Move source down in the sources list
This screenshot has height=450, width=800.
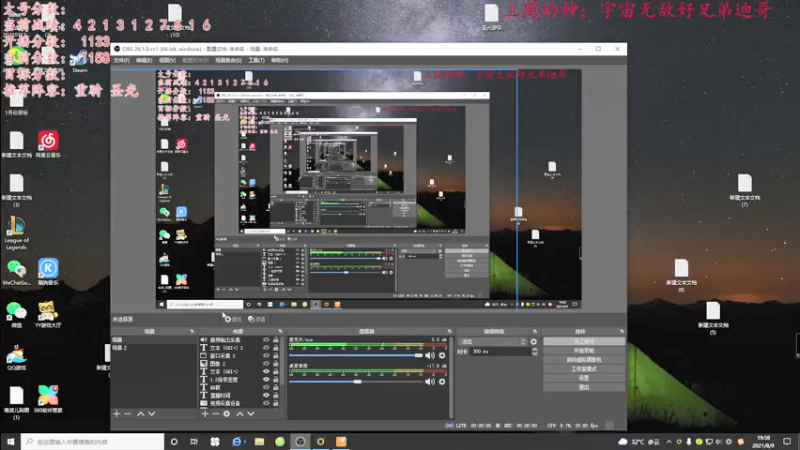click(251, 414)
